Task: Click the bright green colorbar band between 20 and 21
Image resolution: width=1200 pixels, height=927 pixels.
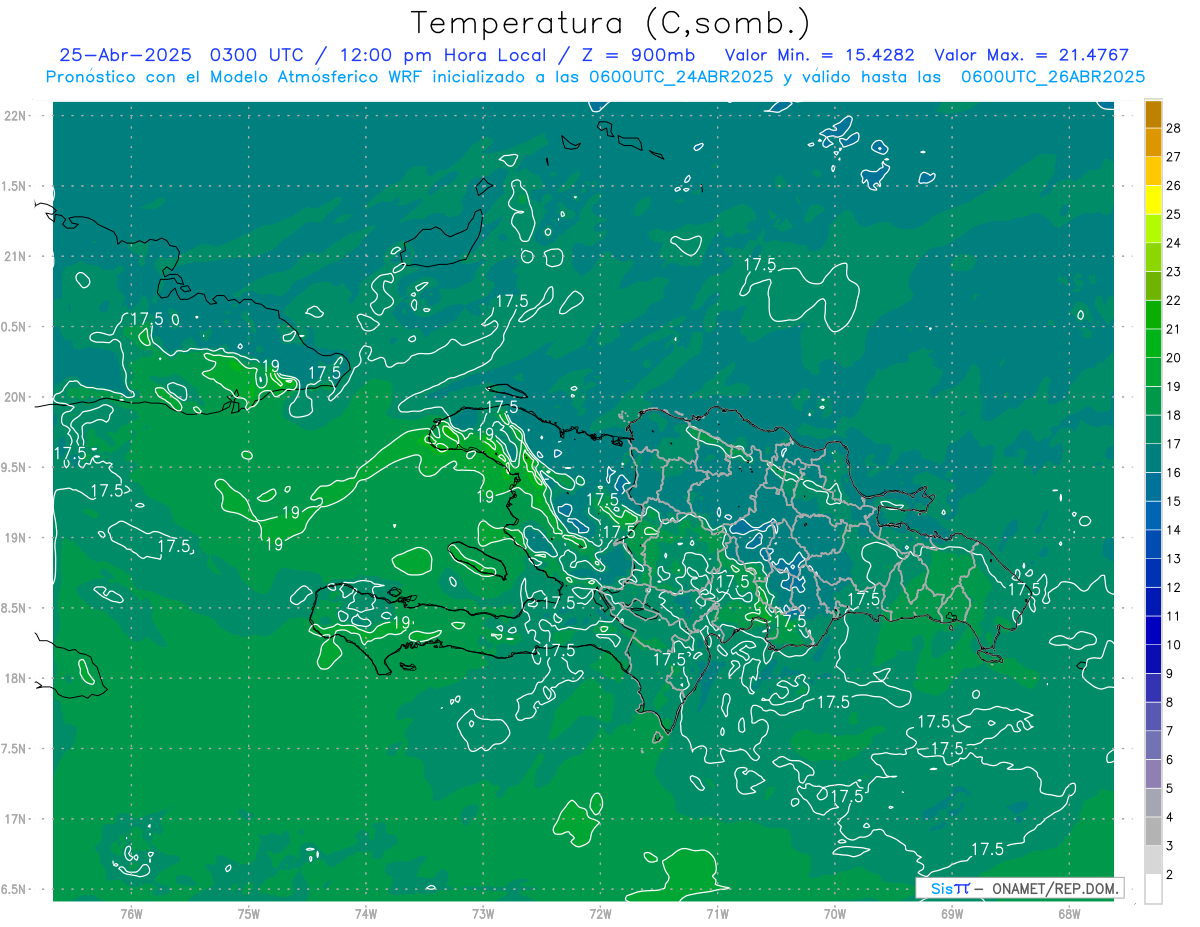Action: pyautogui.click(x=1153, y=344)
